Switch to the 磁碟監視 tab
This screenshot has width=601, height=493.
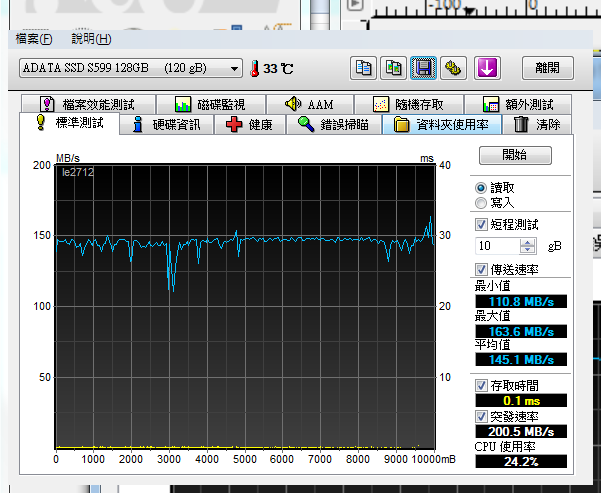211,104
